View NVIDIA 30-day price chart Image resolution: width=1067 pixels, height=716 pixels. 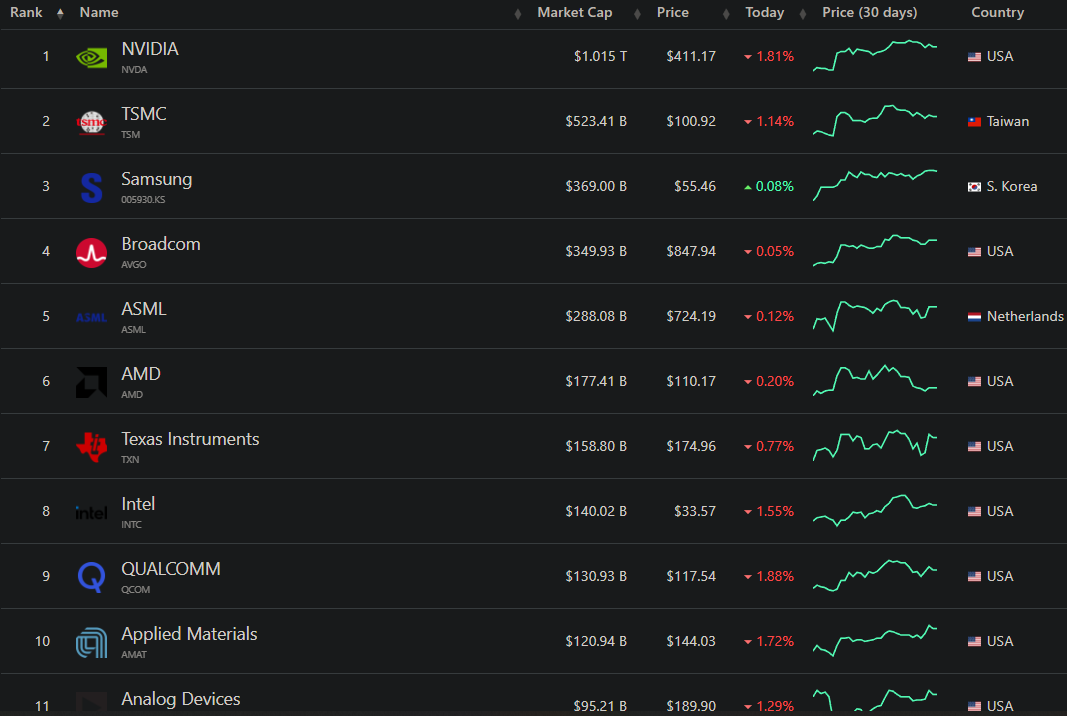coord(875,56)
